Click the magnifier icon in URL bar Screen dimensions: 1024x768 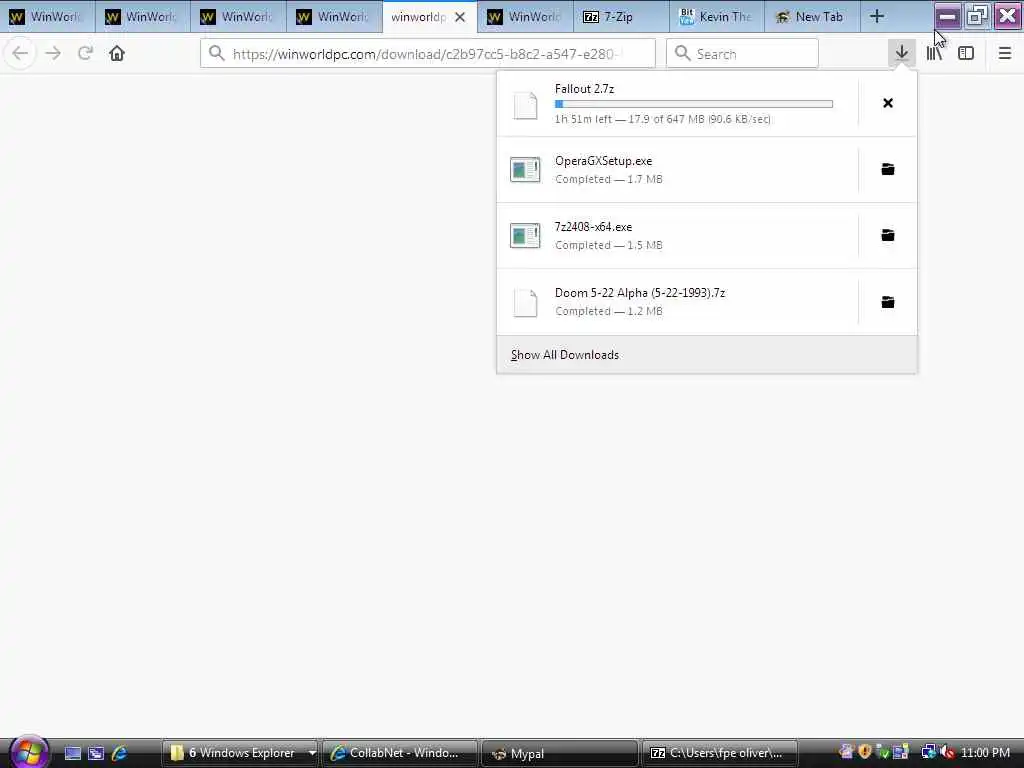coord(217,53)
